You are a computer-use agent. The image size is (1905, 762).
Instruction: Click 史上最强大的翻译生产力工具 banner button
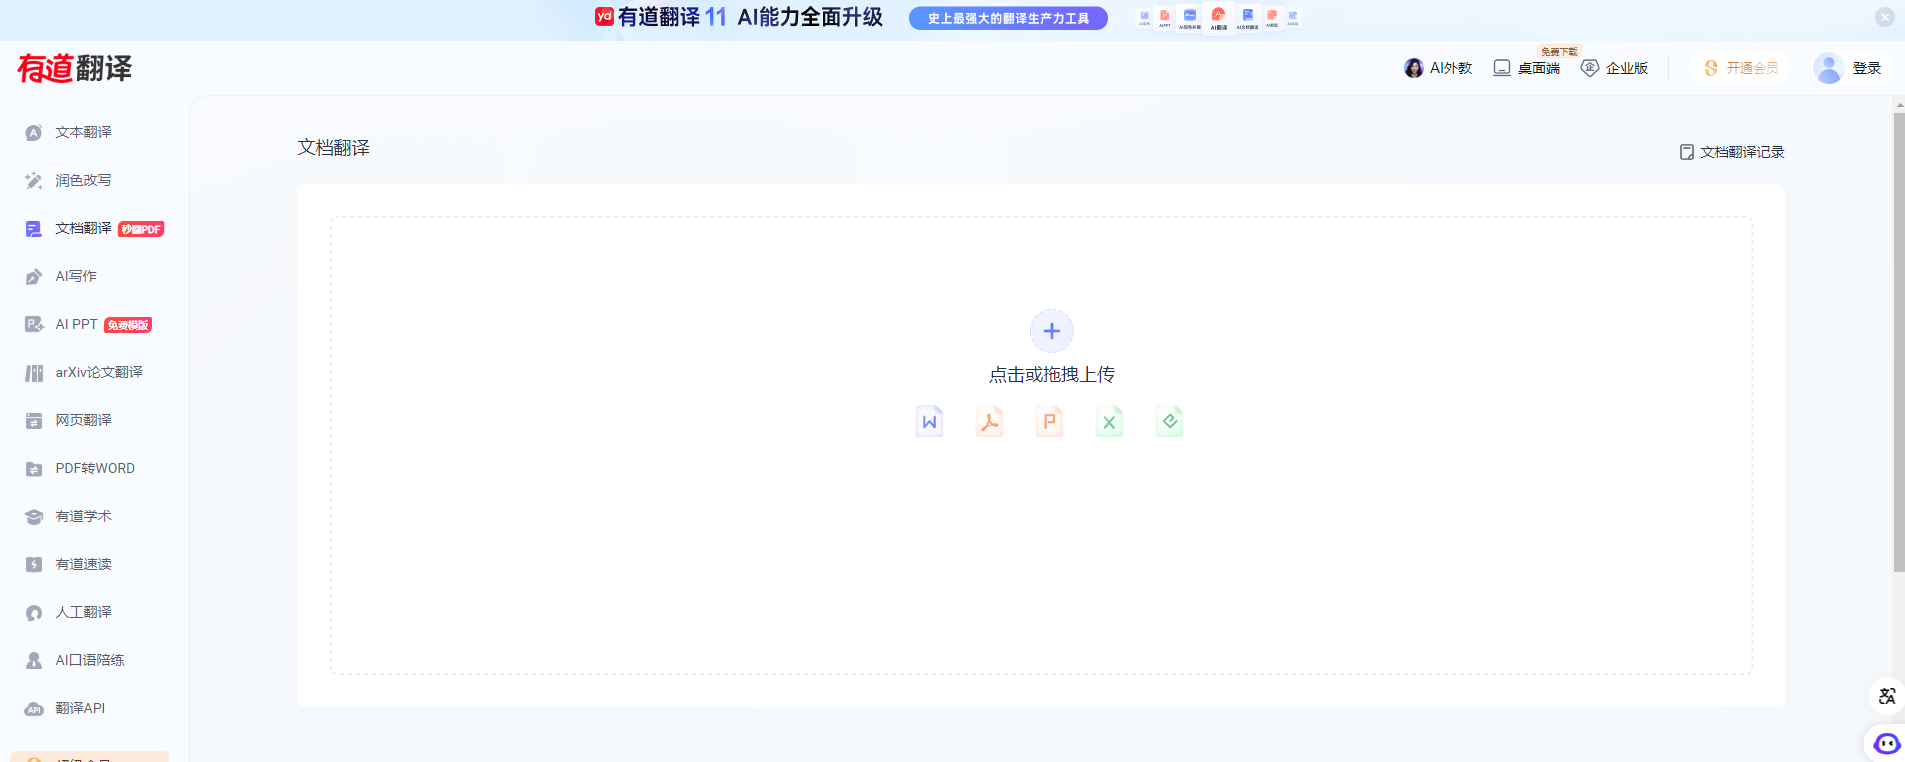pyautogui.click(x=1008, y=18)
